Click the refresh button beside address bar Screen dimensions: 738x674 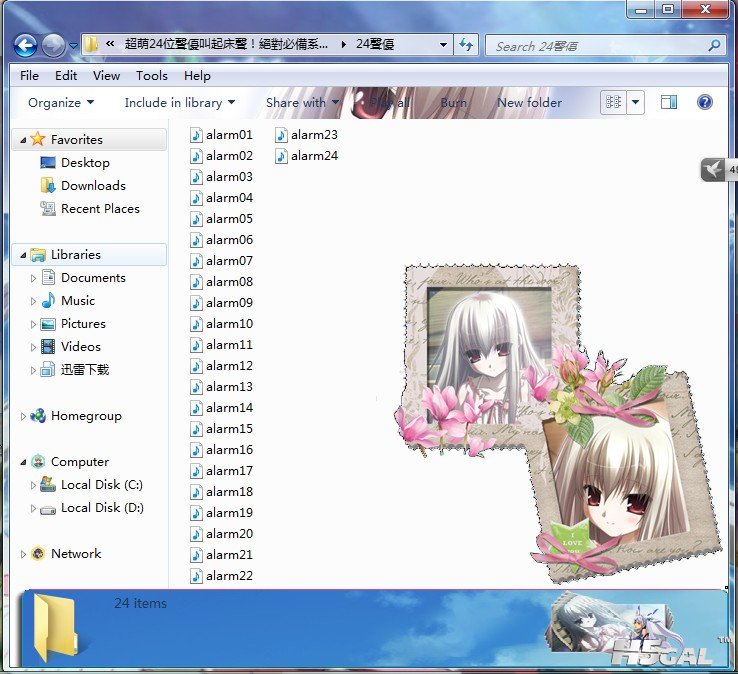pyautogui.click(x=466, y=45)
